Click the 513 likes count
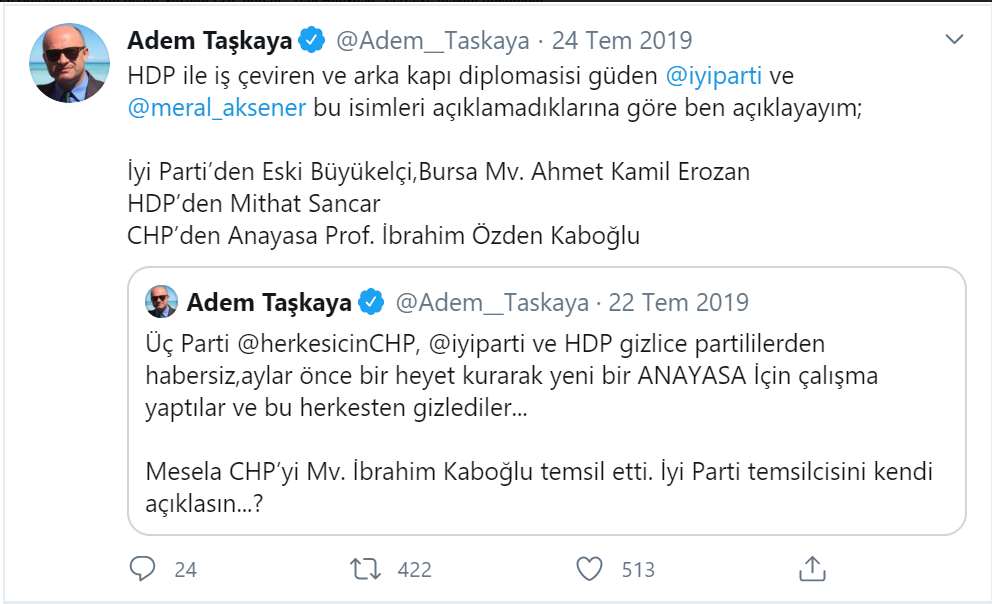 click(638, 570)
